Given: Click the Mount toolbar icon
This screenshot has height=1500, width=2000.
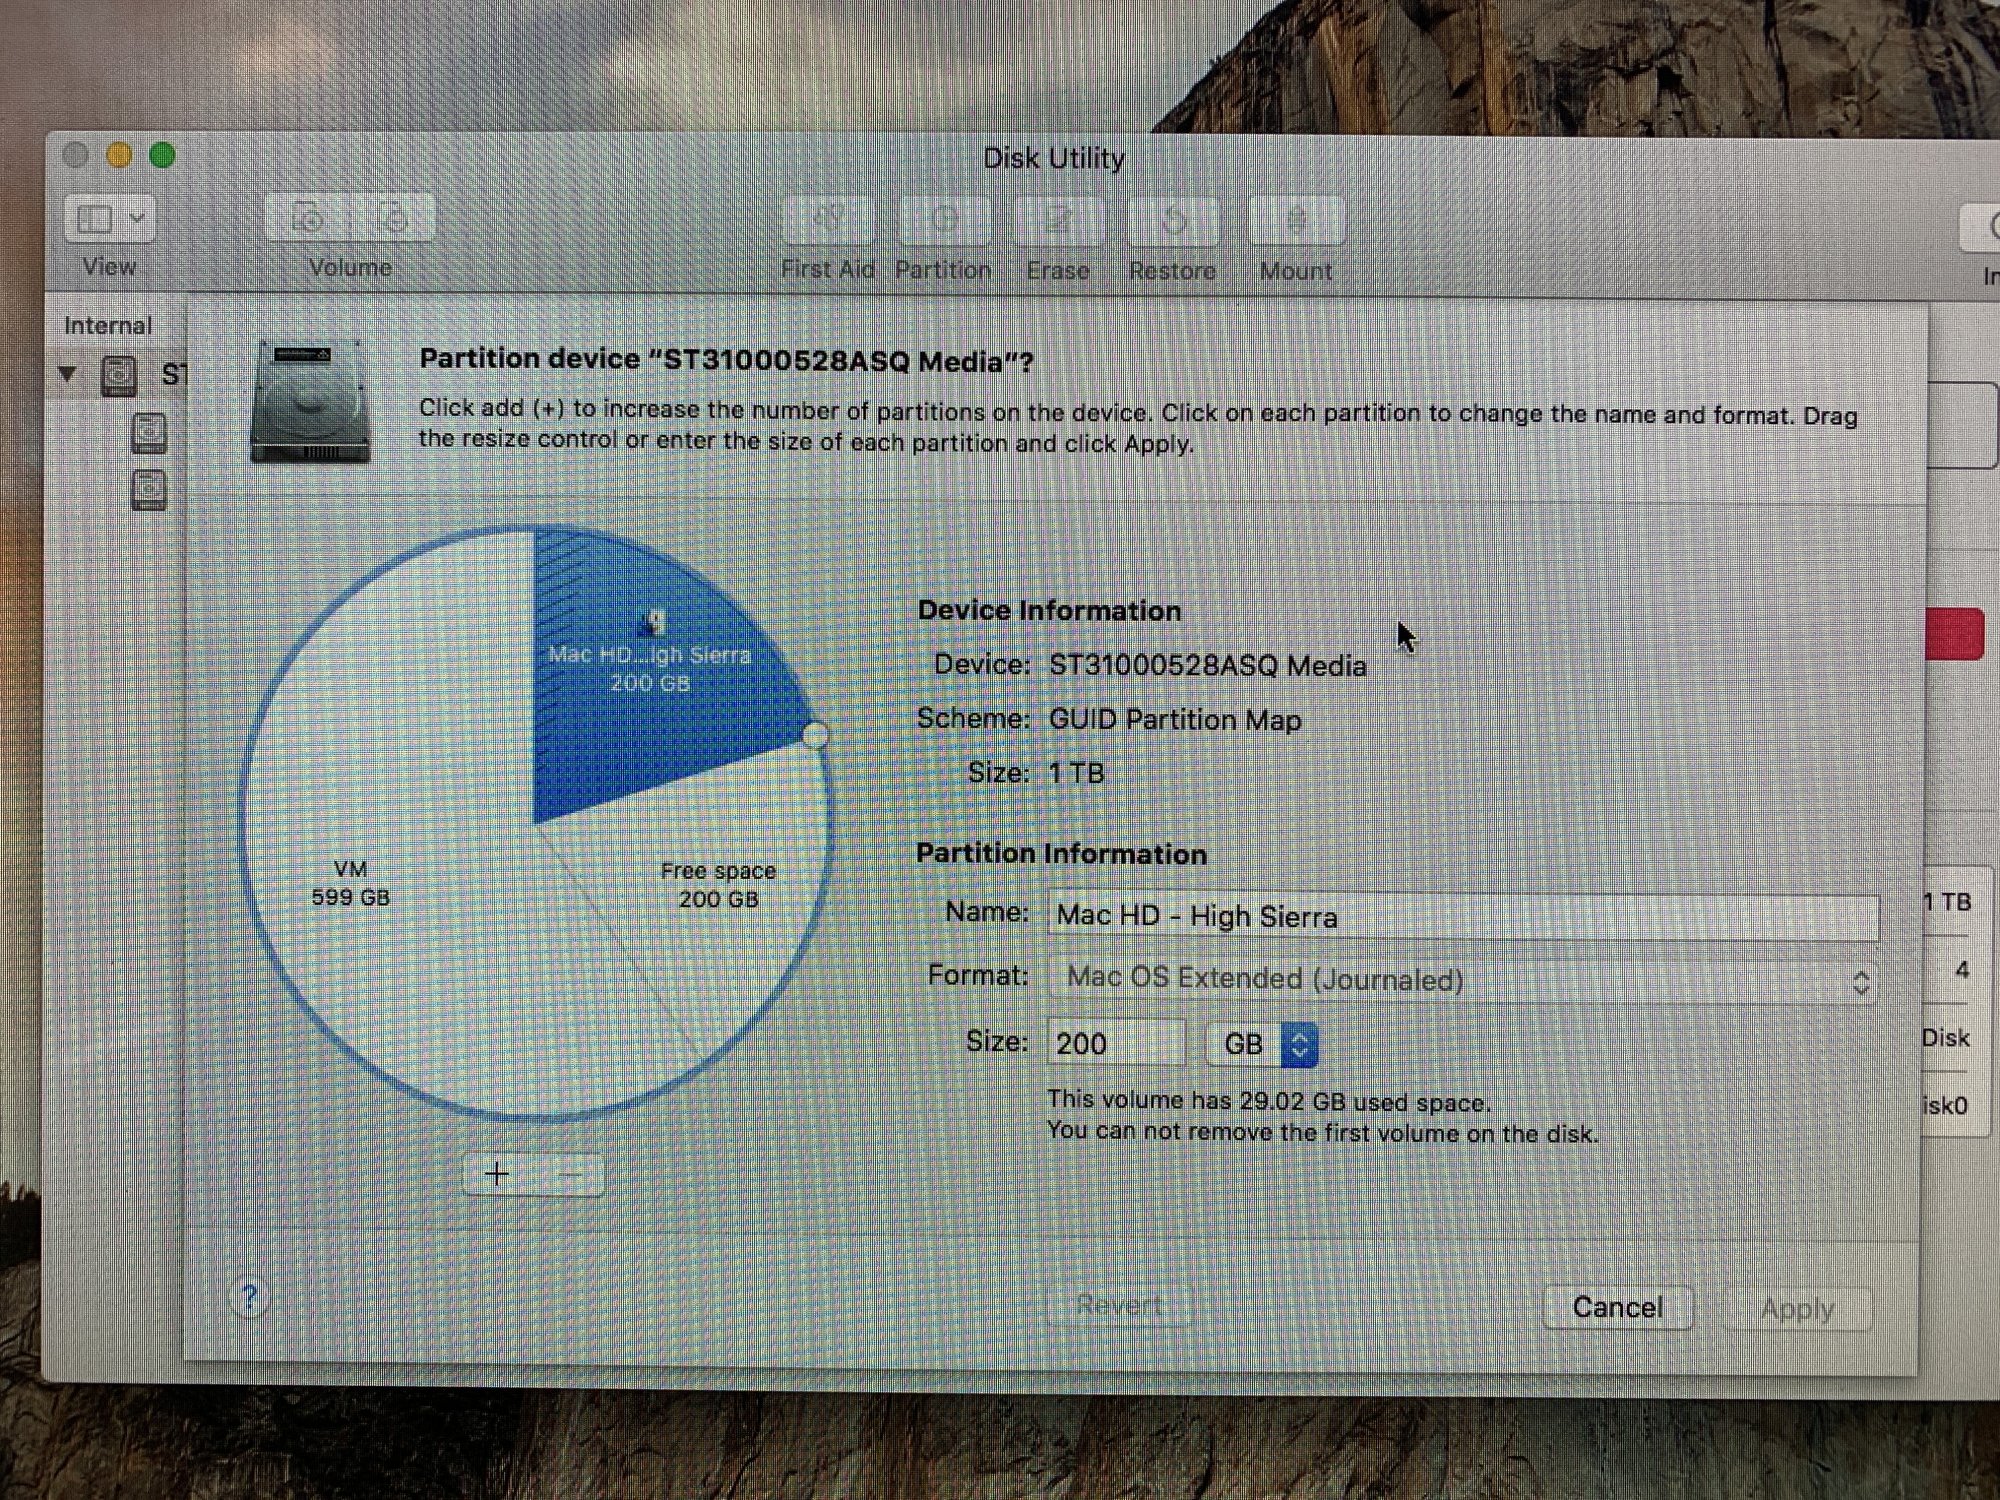Looking at the screenshot, I should pos(1296,219).
